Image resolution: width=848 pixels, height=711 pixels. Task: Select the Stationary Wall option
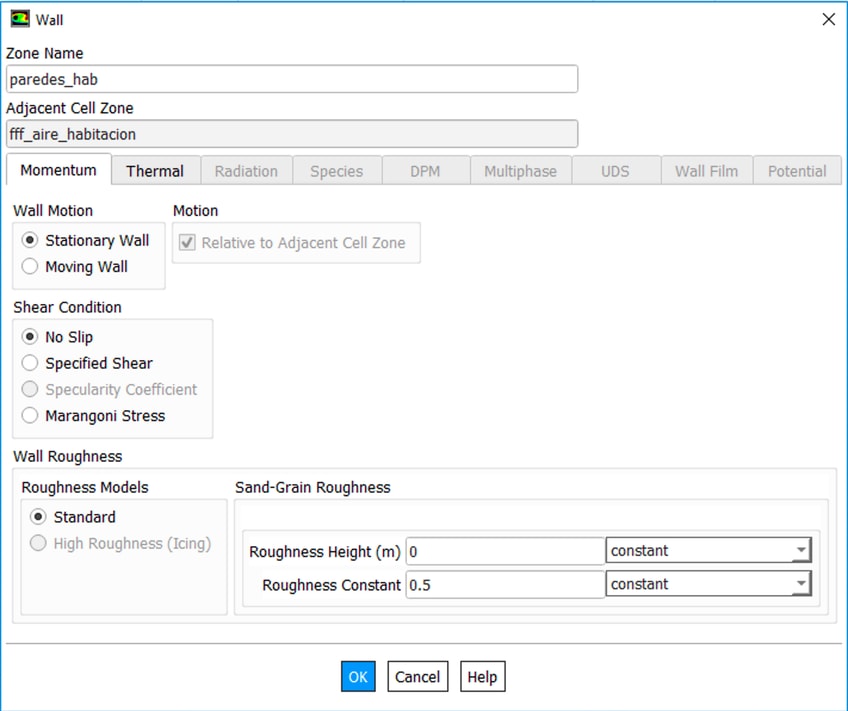click(x=30, y=241)
